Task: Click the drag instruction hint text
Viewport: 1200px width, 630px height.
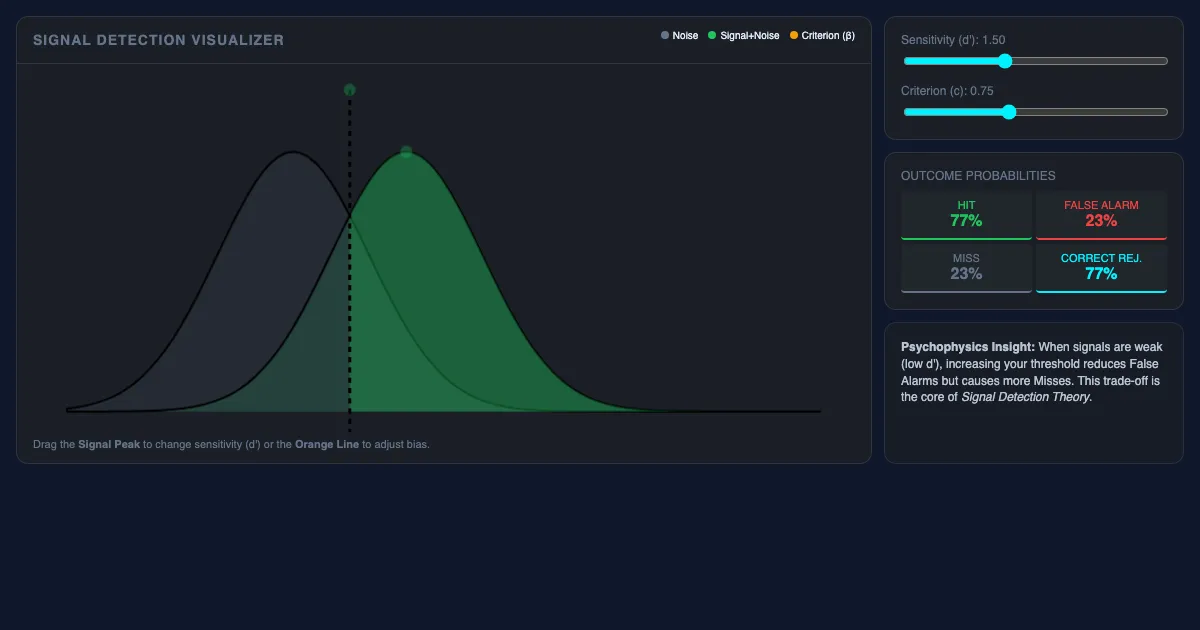Action: click(231, 444)
